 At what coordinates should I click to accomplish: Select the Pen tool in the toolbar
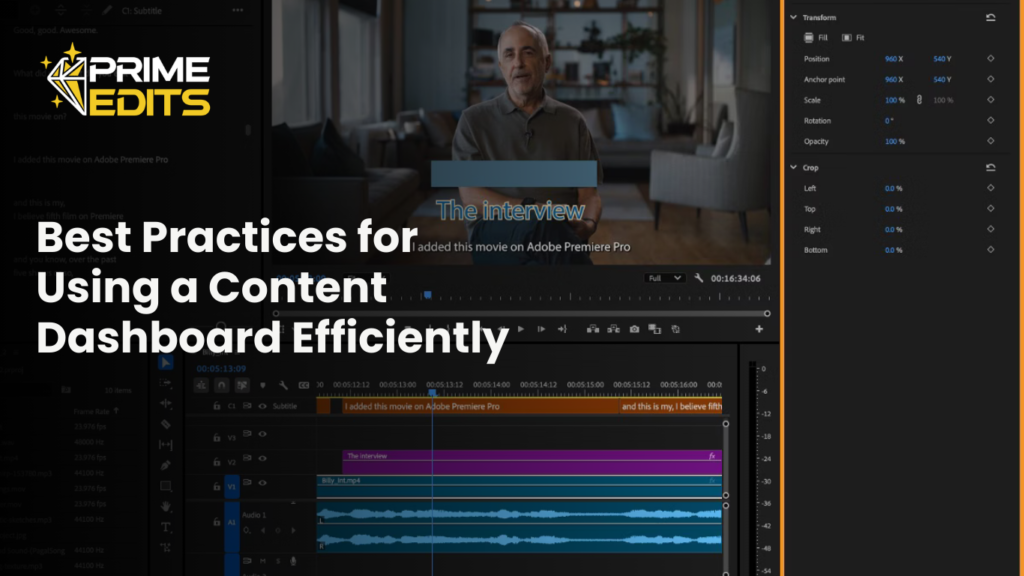pyautogui.click(x=166, y=465)
